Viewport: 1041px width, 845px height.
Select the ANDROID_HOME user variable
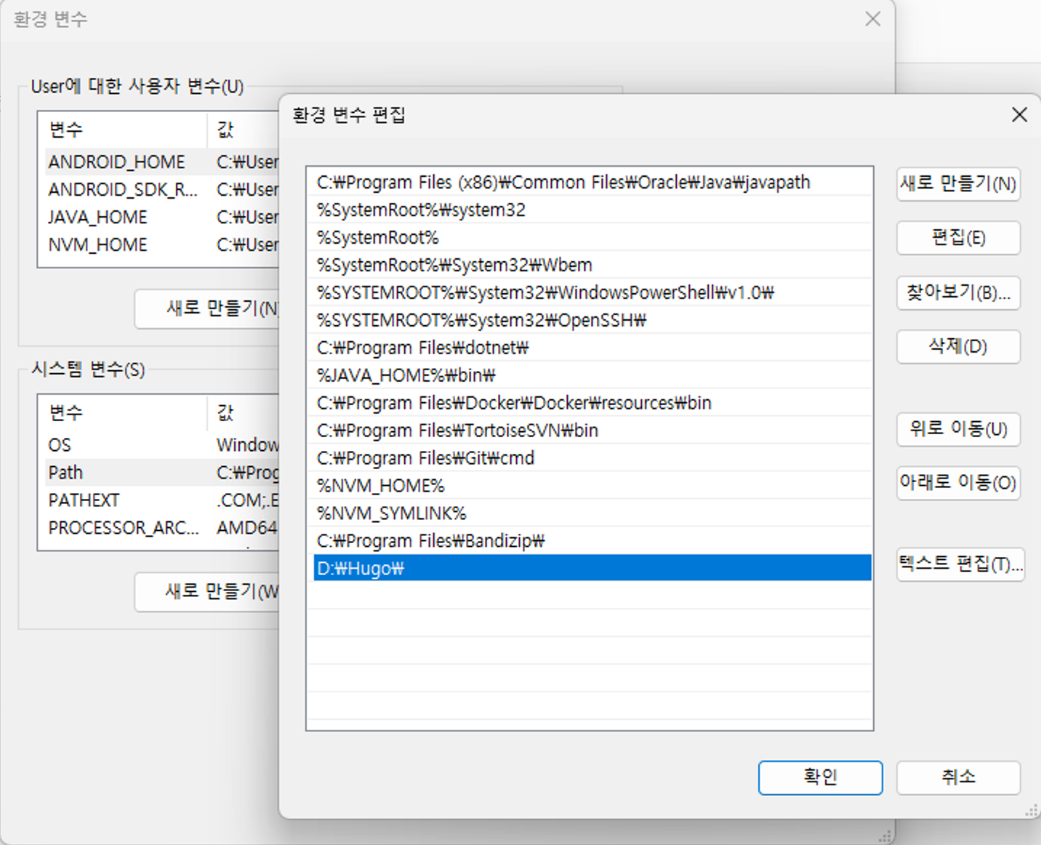tap(116, 162)
